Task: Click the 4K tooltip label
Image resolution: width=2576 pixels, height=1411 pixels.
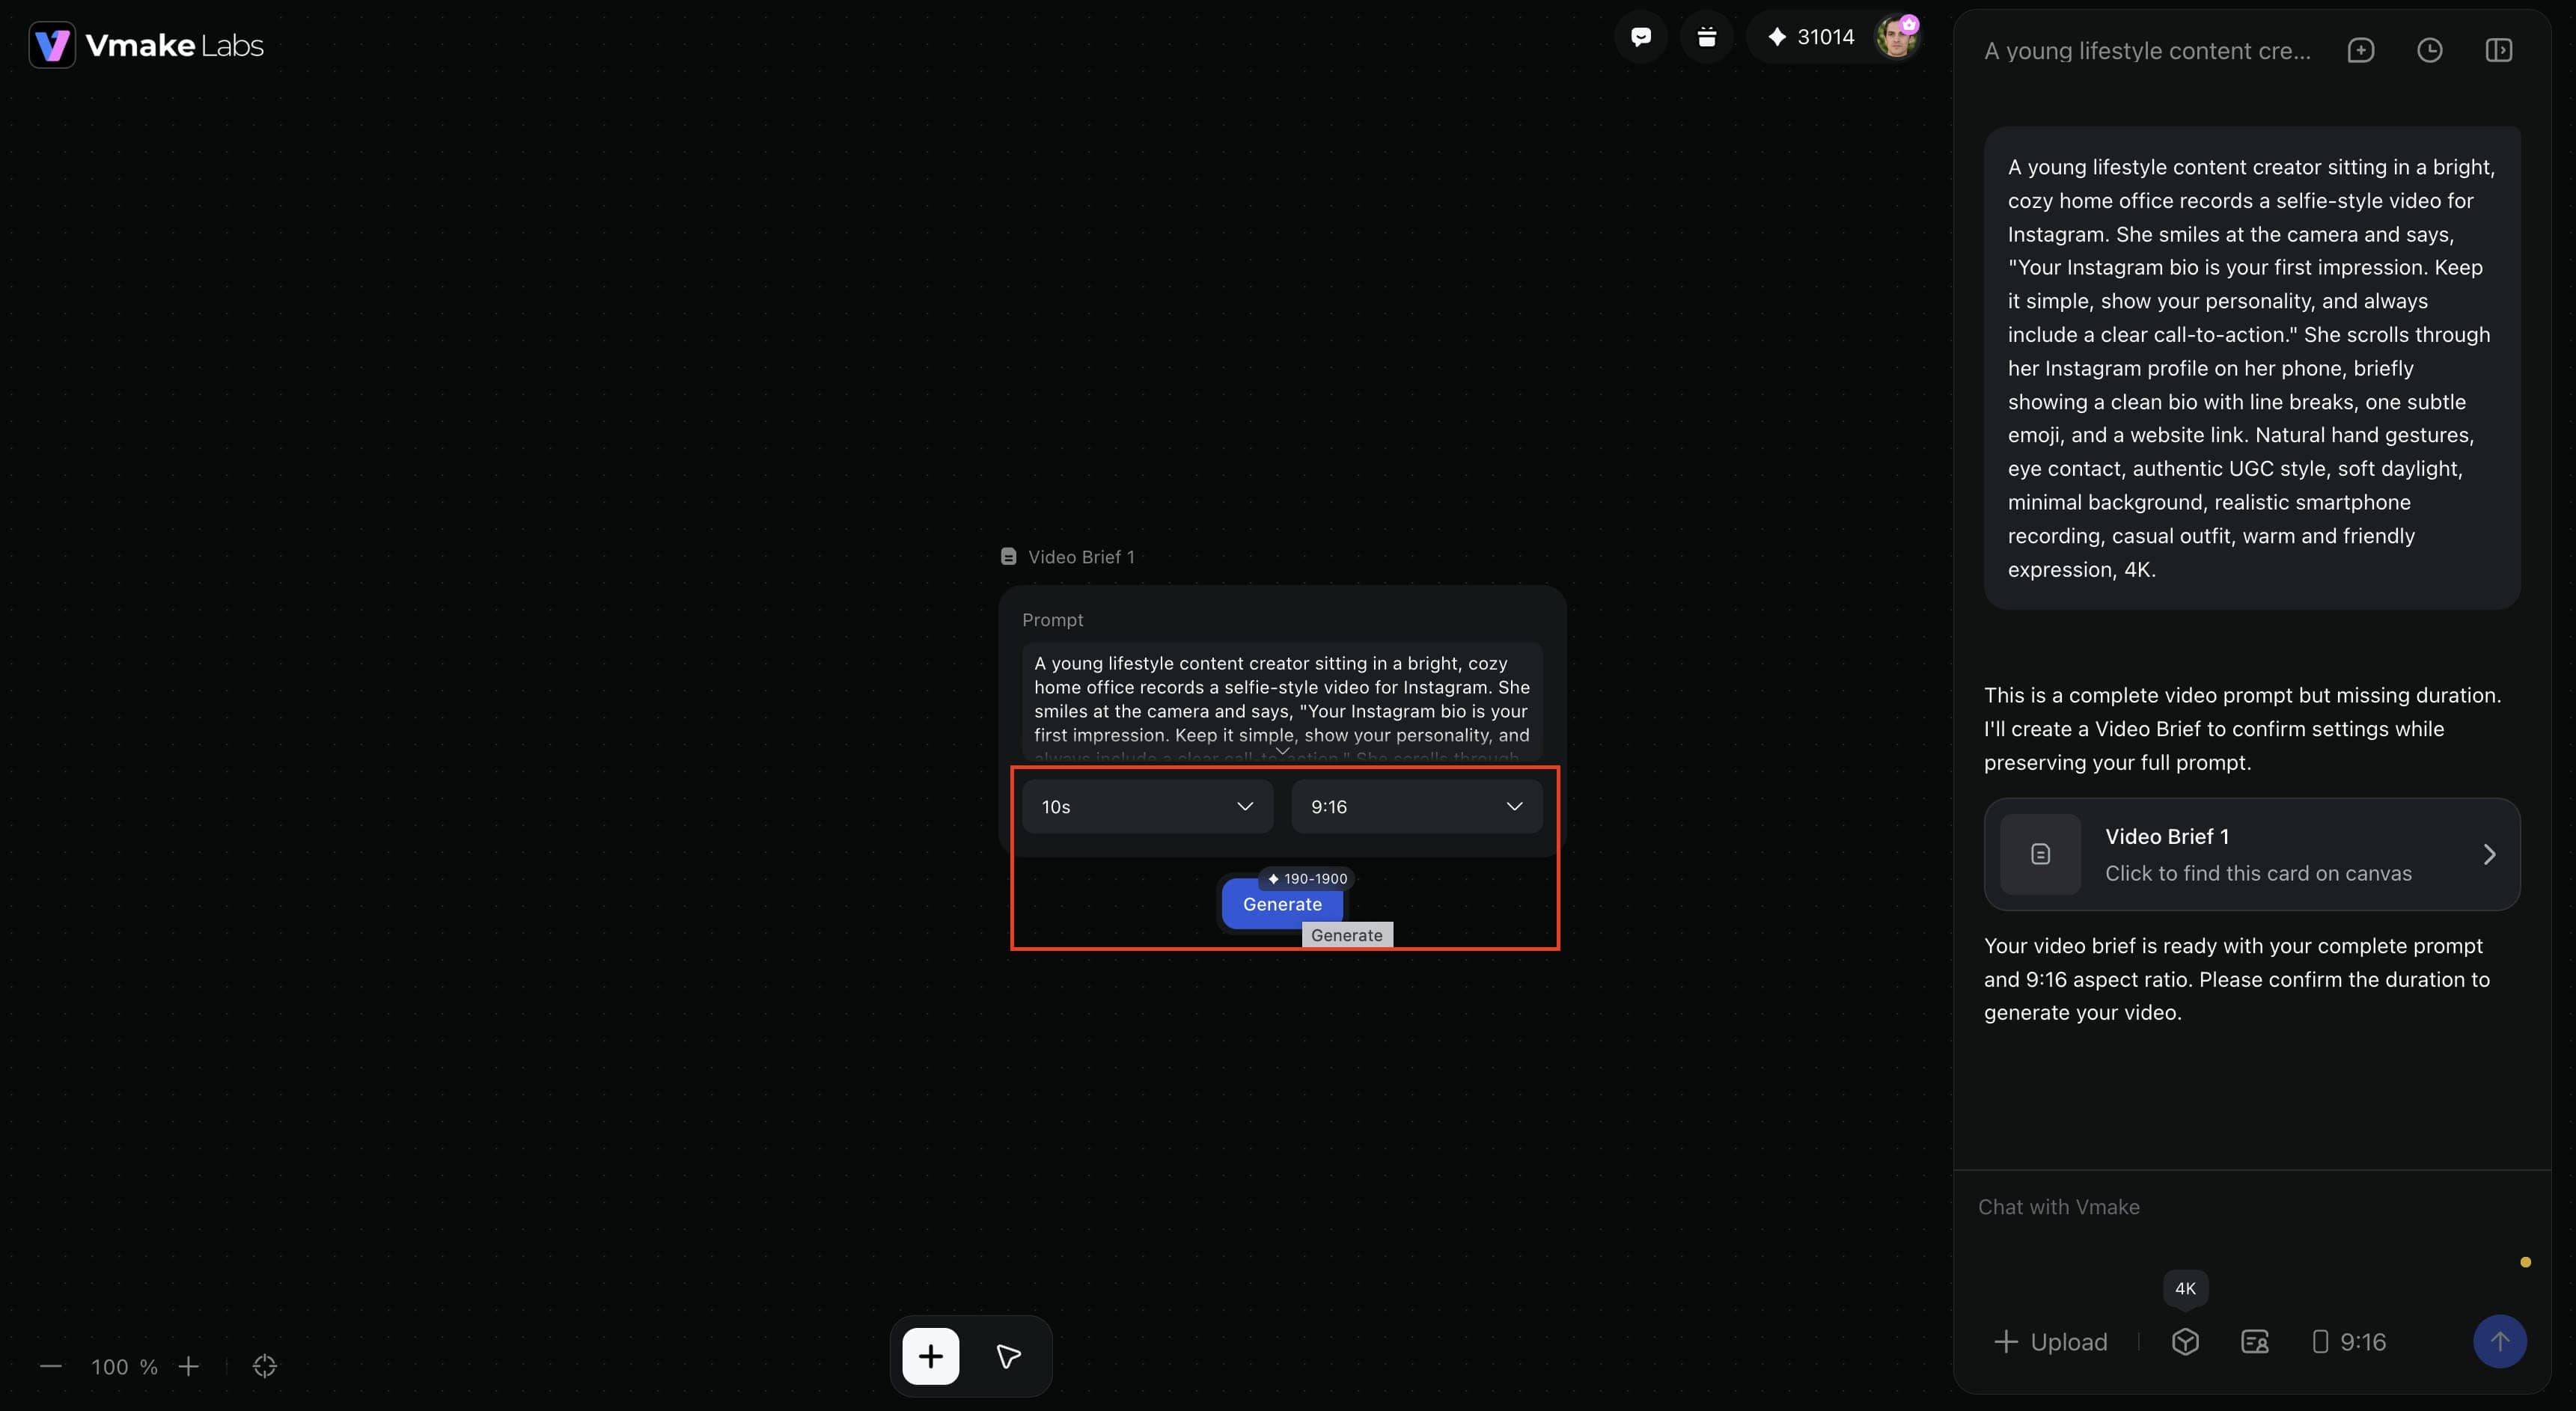Action: 2185,1288
